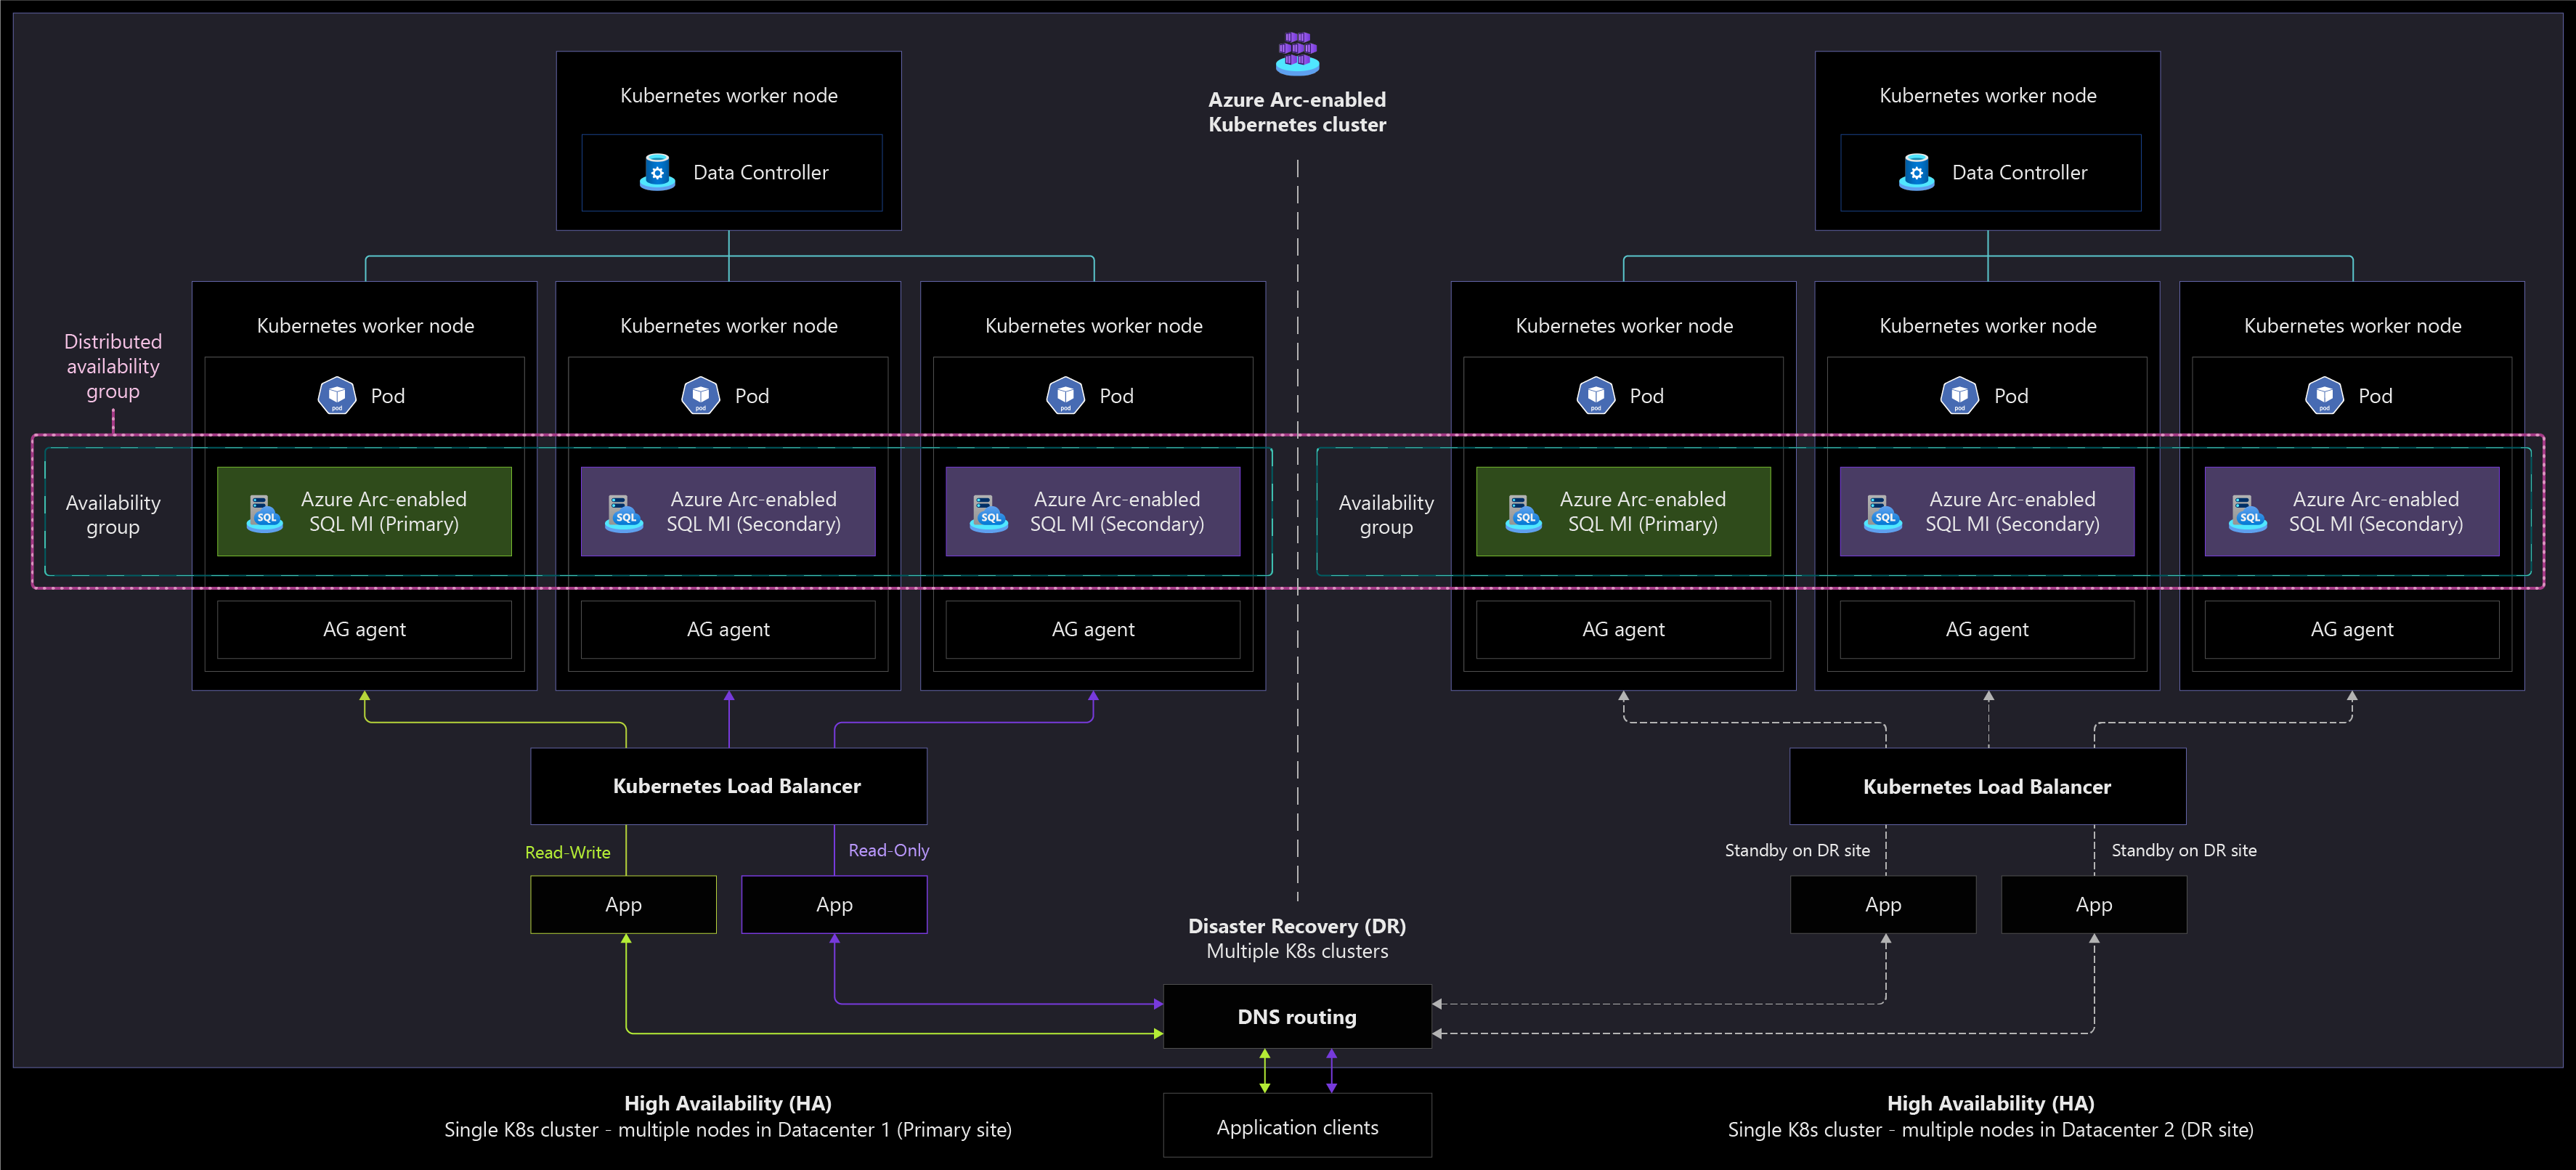Click 'Kubernetes worker node' title above Datacenter 1 Data Controller

tap(729, 95)
